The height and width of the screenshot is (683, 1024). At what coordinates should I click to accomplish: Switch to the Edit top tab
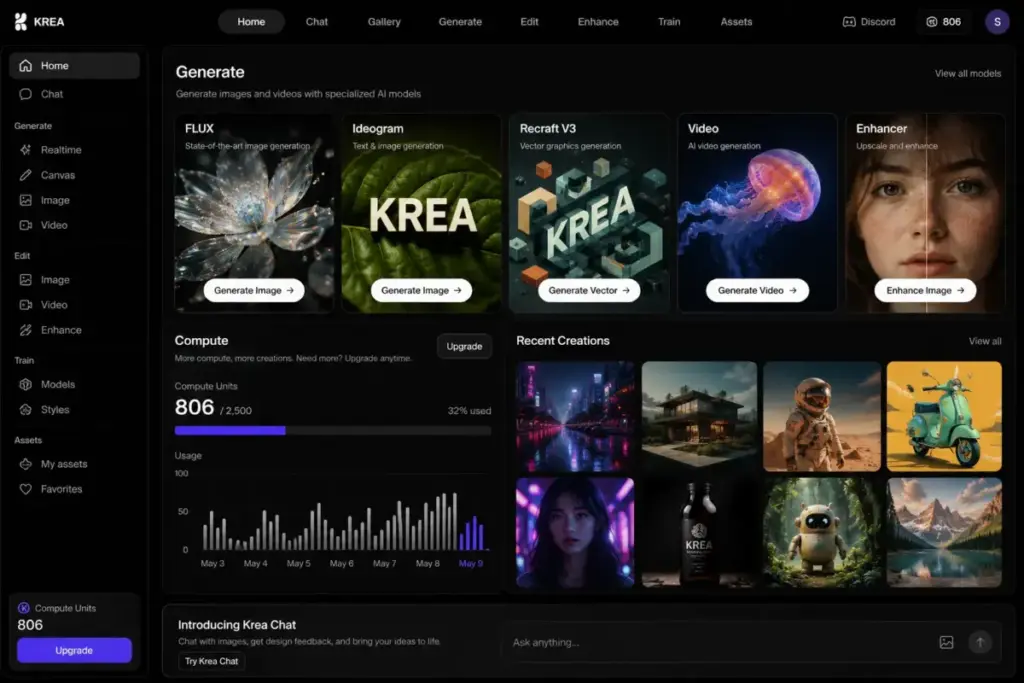pos(529,22)
